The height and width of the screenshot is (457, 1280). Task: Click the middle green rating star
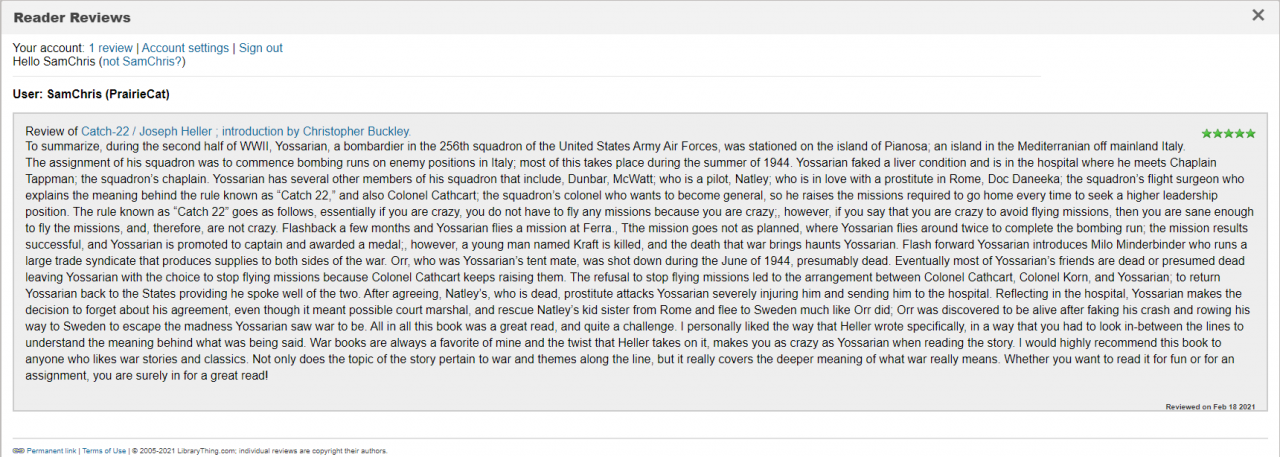[1229, 132]
